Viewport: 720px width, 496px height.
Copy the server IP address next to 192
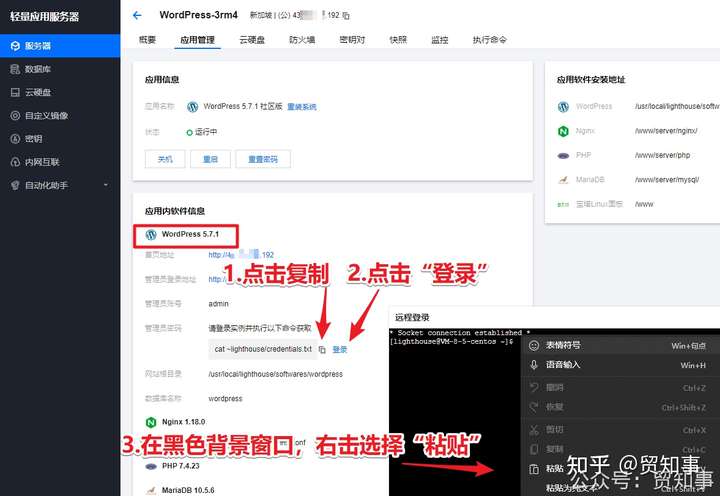click(x=346, y=16)
